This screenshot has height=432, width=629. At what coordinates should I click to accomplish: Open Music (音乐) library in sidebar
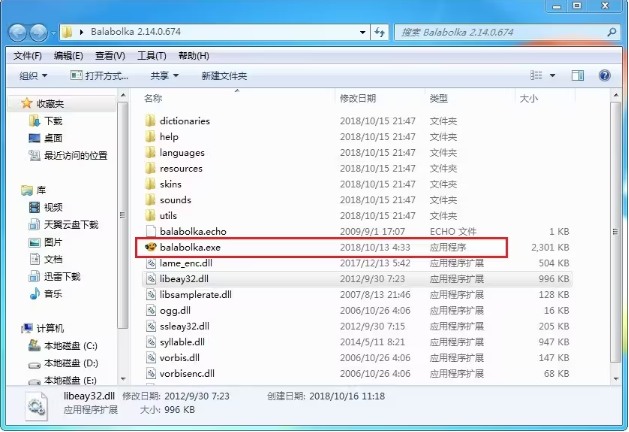point(45,294)
